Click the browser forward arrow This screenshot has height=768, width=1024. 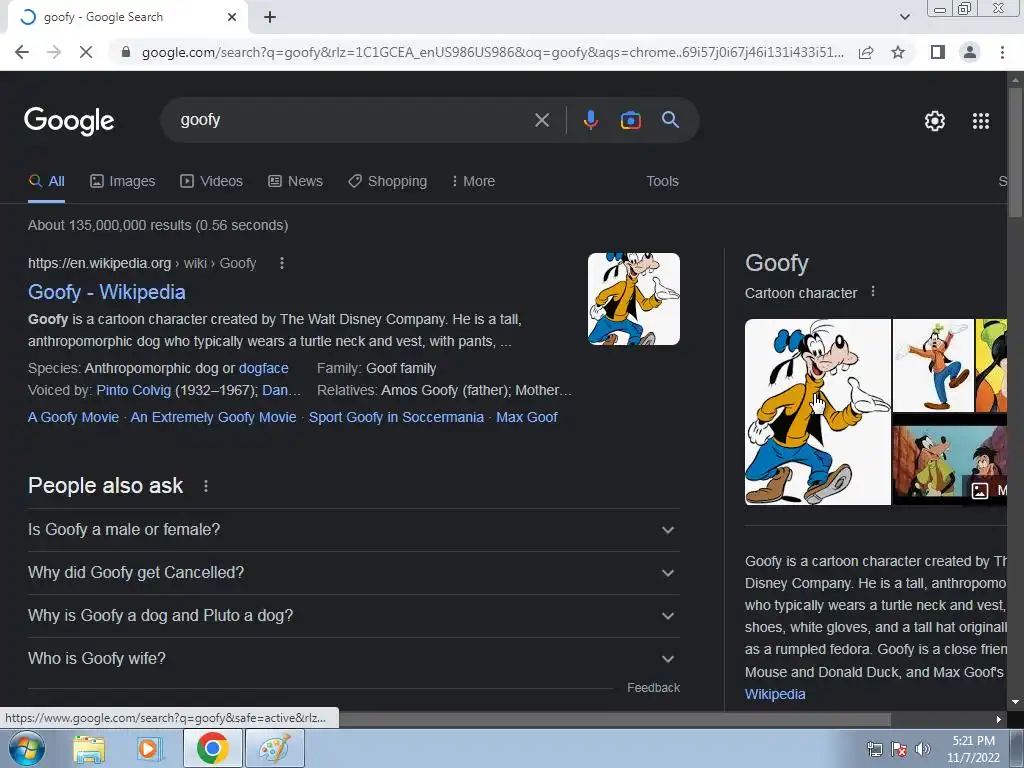coord(54,52)
